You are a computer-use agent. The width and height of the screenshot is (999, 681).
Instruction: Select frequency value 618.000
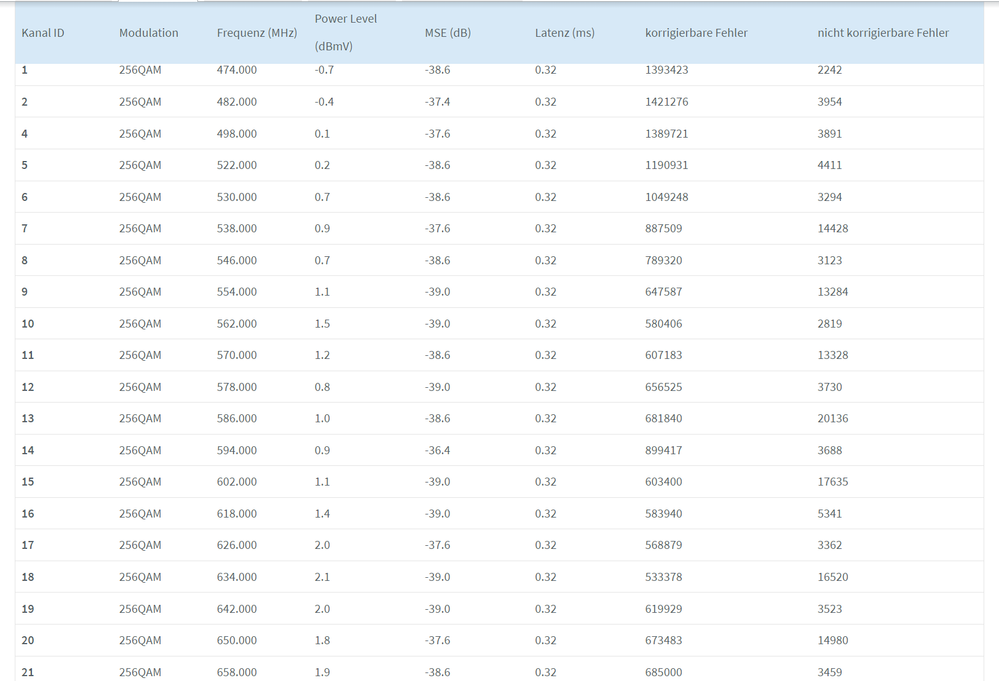237,513
